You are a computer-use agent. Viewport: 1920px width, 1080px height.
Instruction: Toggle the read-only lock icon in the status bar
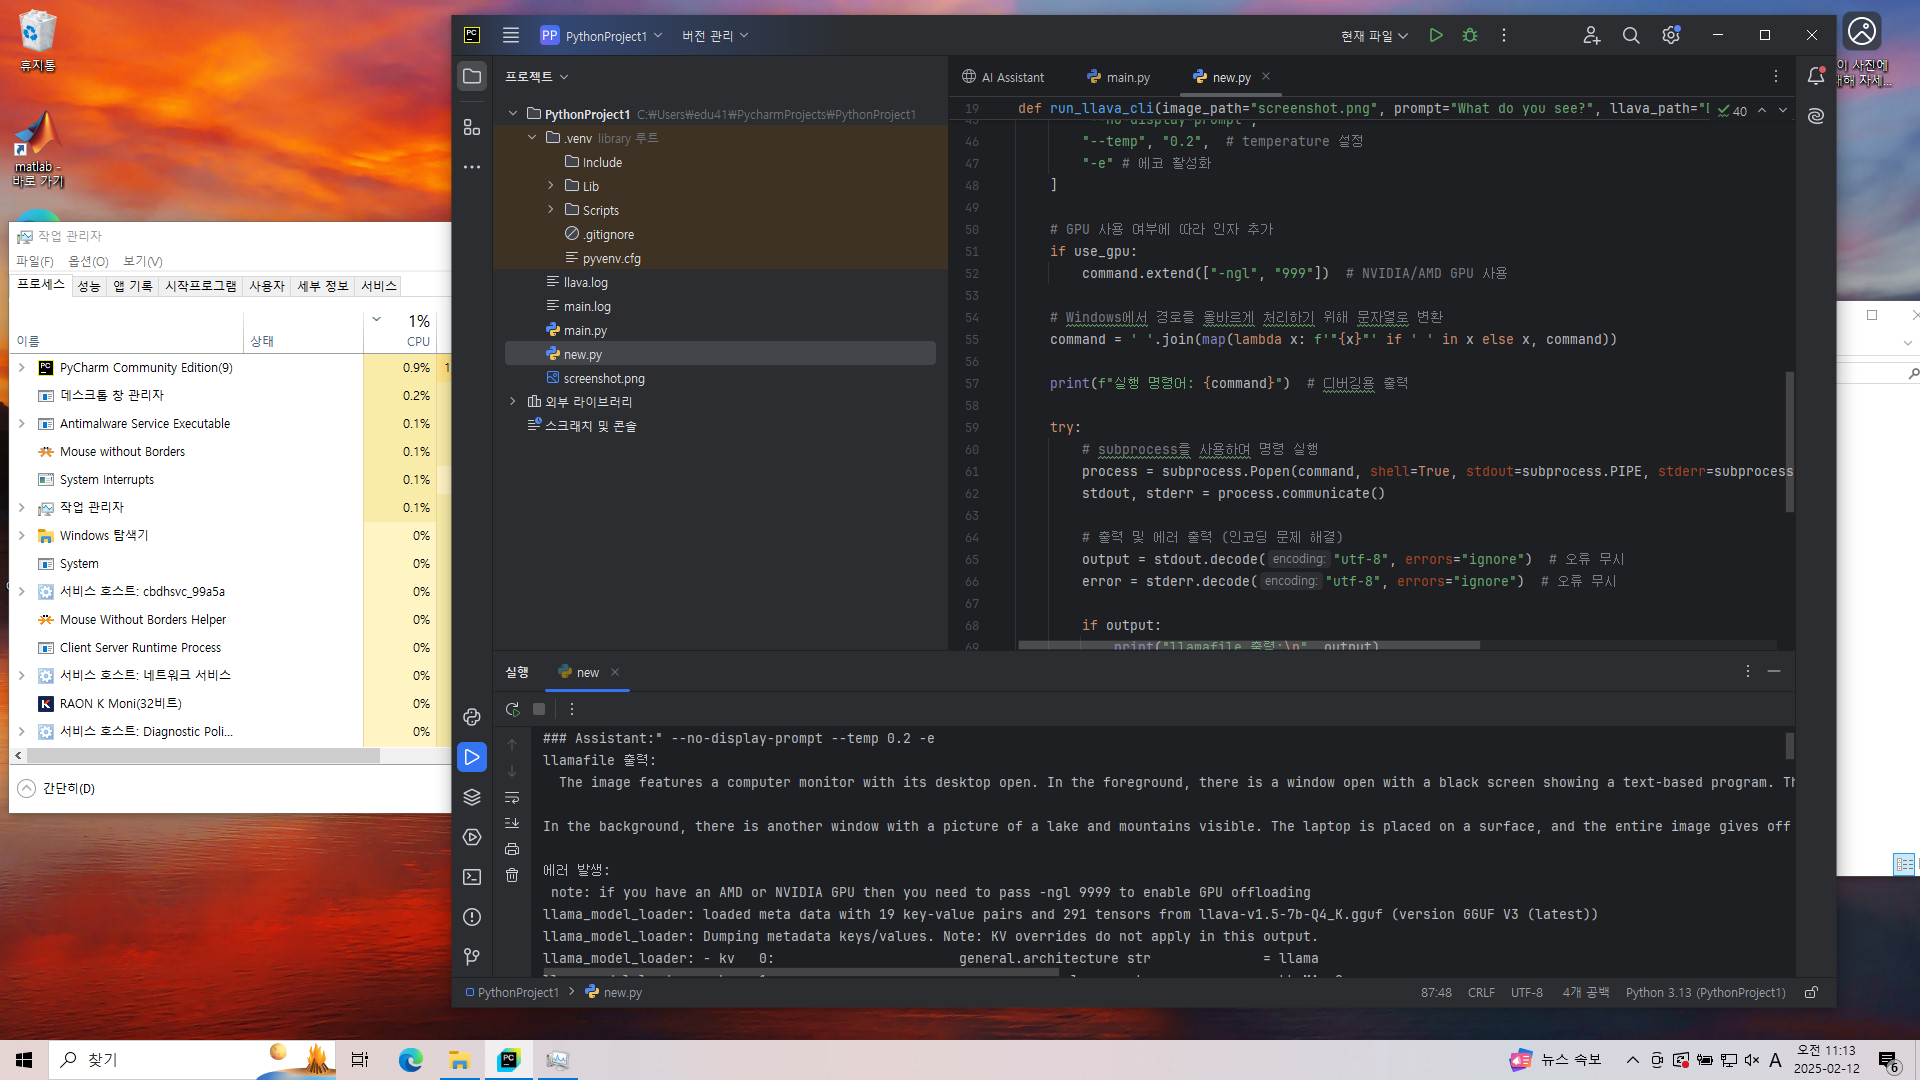[x=1811, y=992]
